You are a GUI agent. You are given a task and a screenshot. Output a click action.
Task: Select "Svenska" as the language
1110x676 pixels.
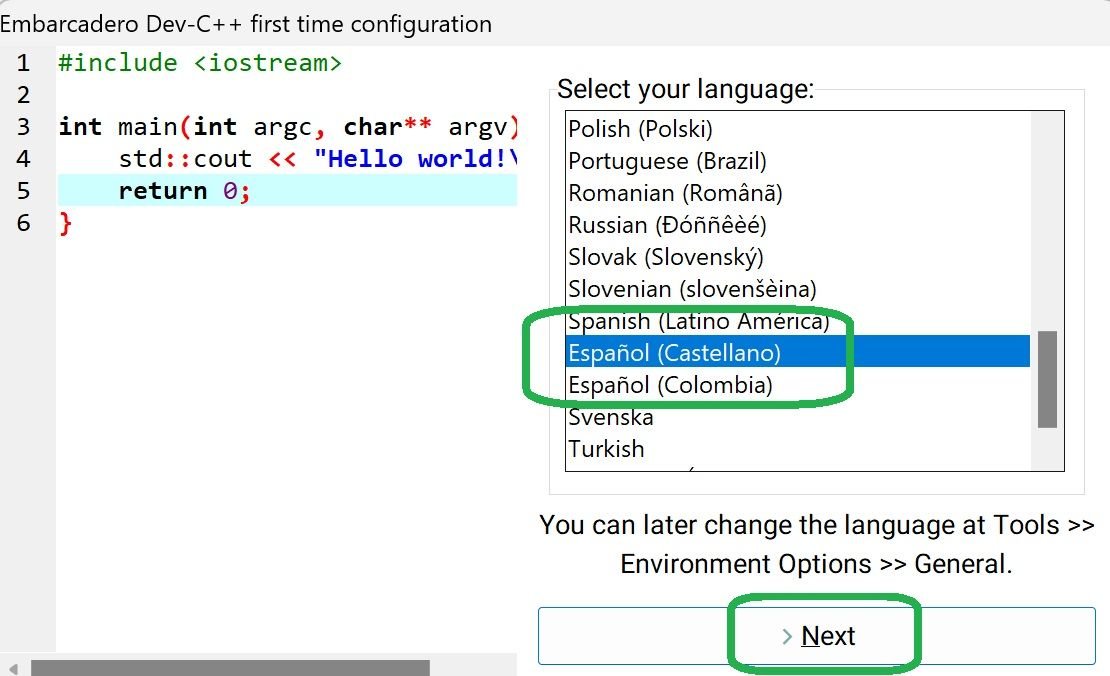[611, 416]
